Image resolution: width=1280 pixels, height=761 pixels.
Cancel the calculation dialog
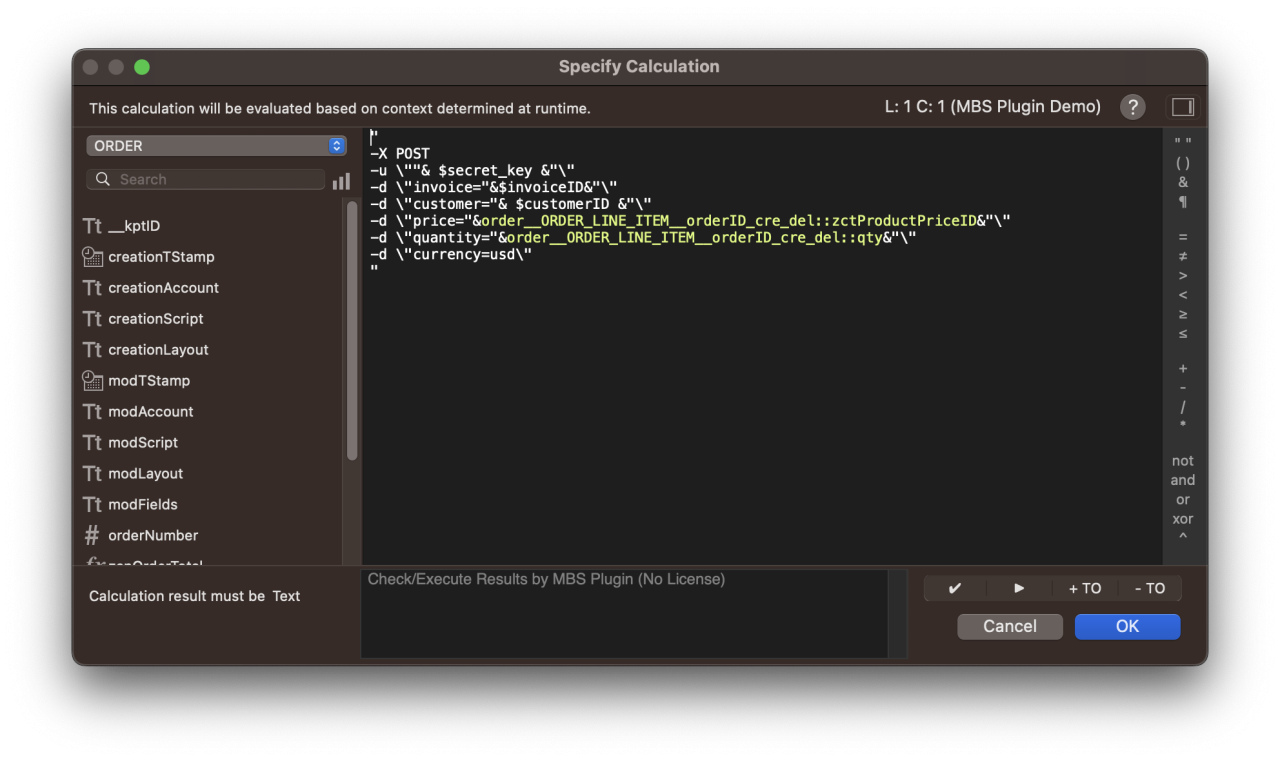click(1010, 626)
